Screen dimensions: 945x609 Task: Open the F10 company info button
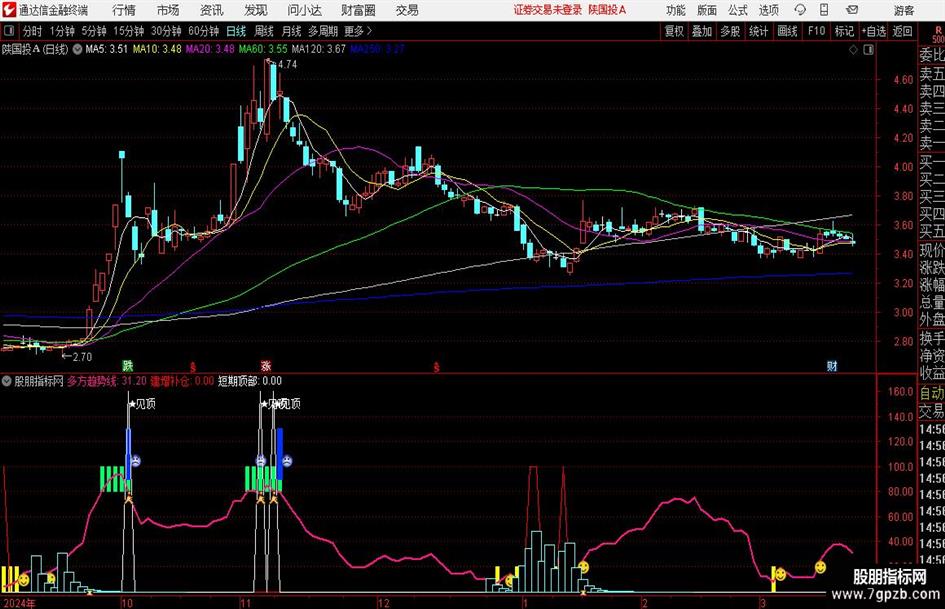[x=817, y=31]
